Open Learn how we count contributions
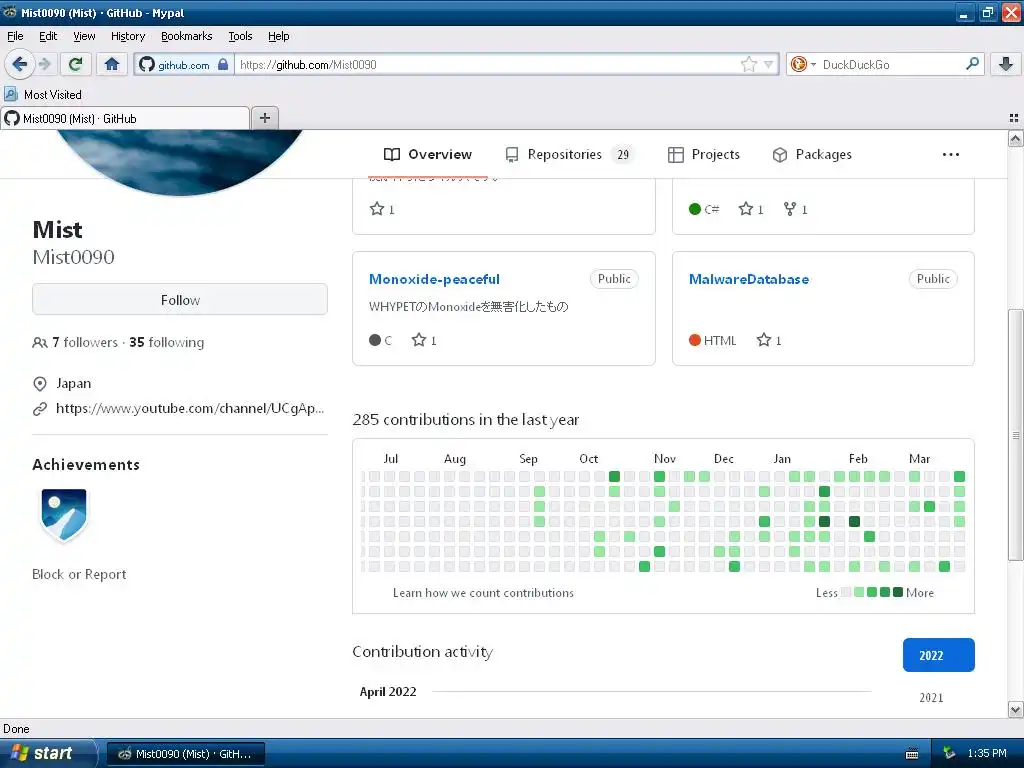1024x768 pixels. 483,592
